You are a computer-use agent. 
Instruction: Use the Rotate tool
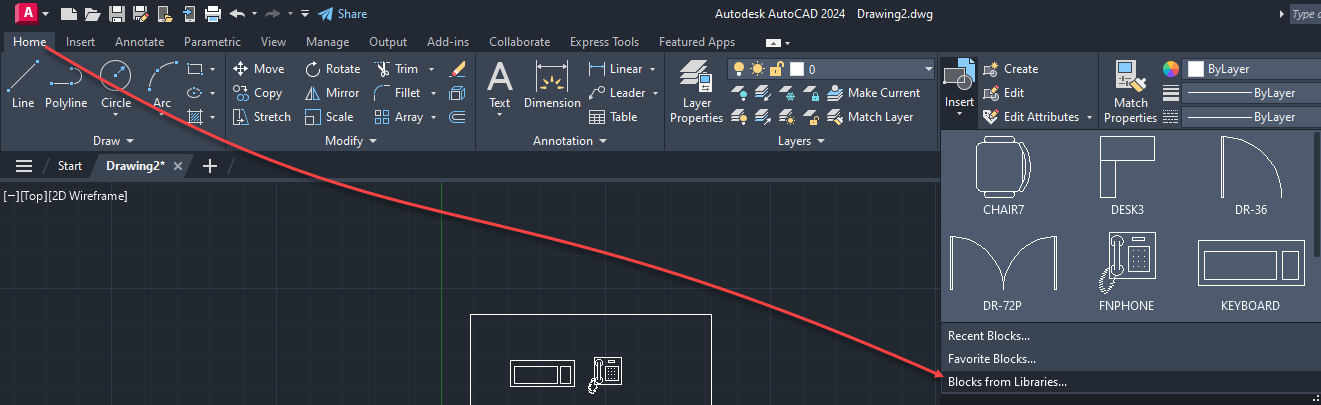(332, 69)
